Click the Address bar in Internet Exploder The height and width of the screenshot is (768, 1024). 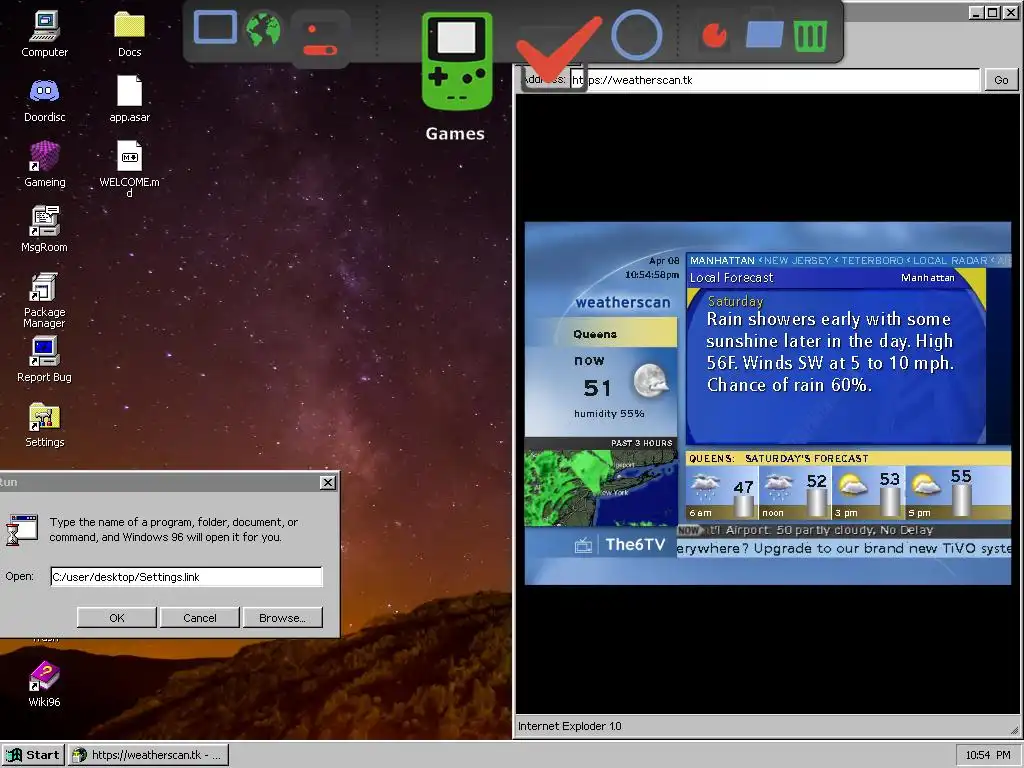point(775,80)
